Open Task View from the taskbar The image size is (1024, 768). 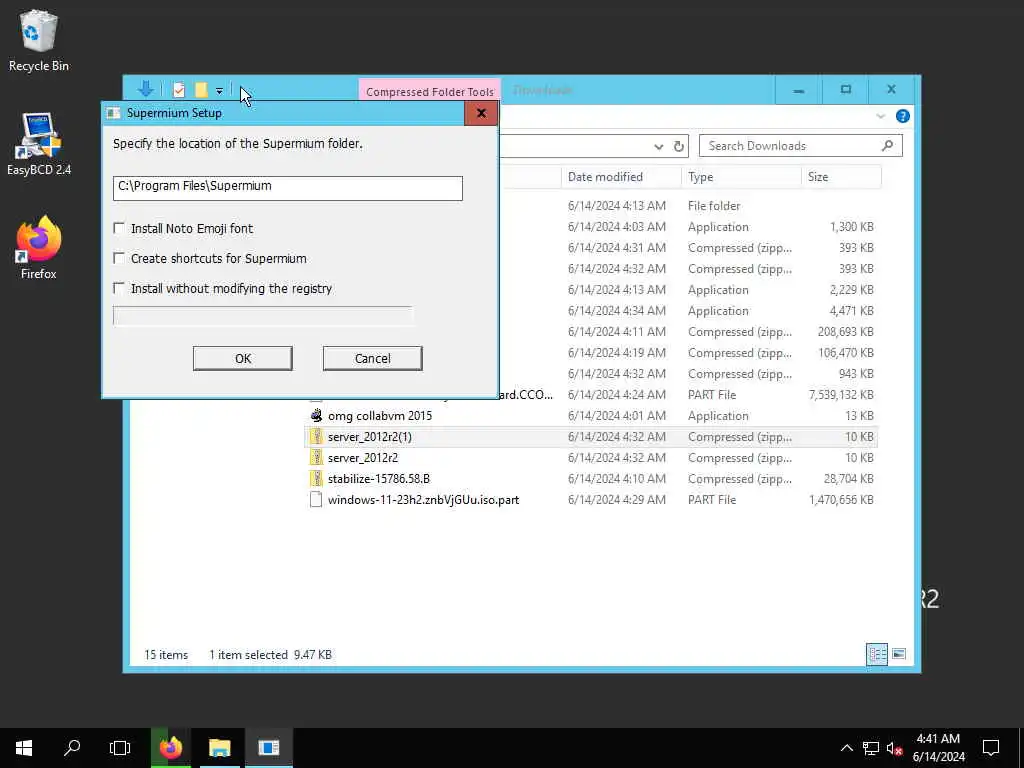click(x=120, y=748)
